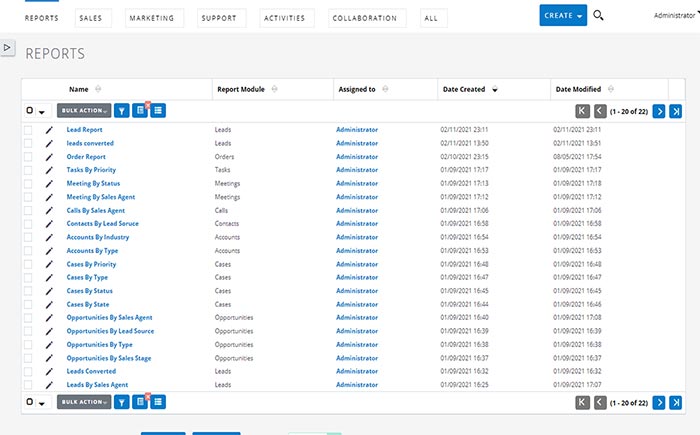Edit Leads Converted with pencil icon

pos(49,372)
